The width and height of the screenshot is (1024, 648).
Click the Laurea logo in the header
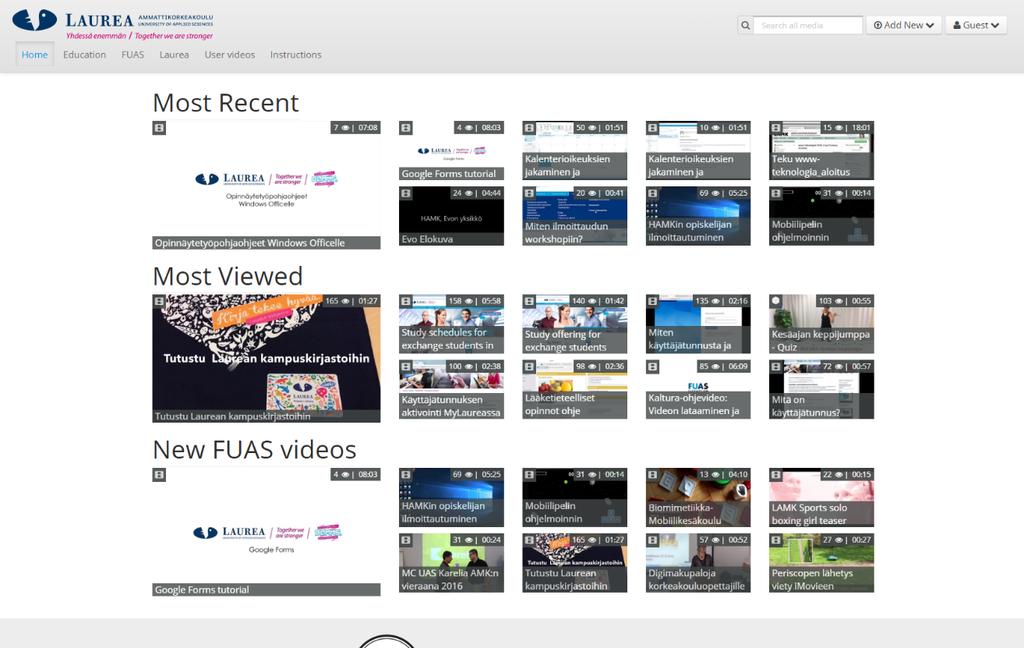pos(112,24)
